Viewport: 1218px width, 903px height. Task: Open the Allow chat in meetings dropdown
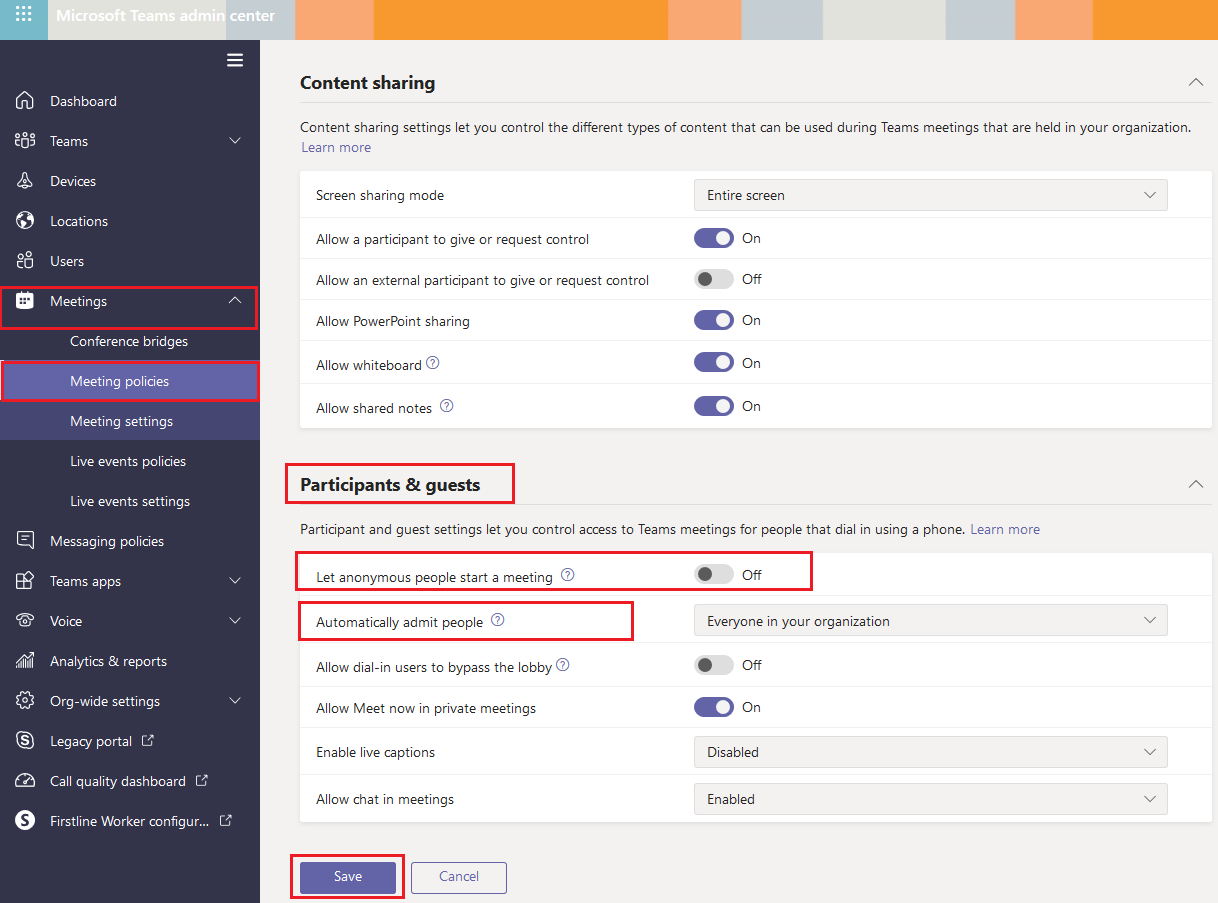pyautogui.click(x=930, y=799)
